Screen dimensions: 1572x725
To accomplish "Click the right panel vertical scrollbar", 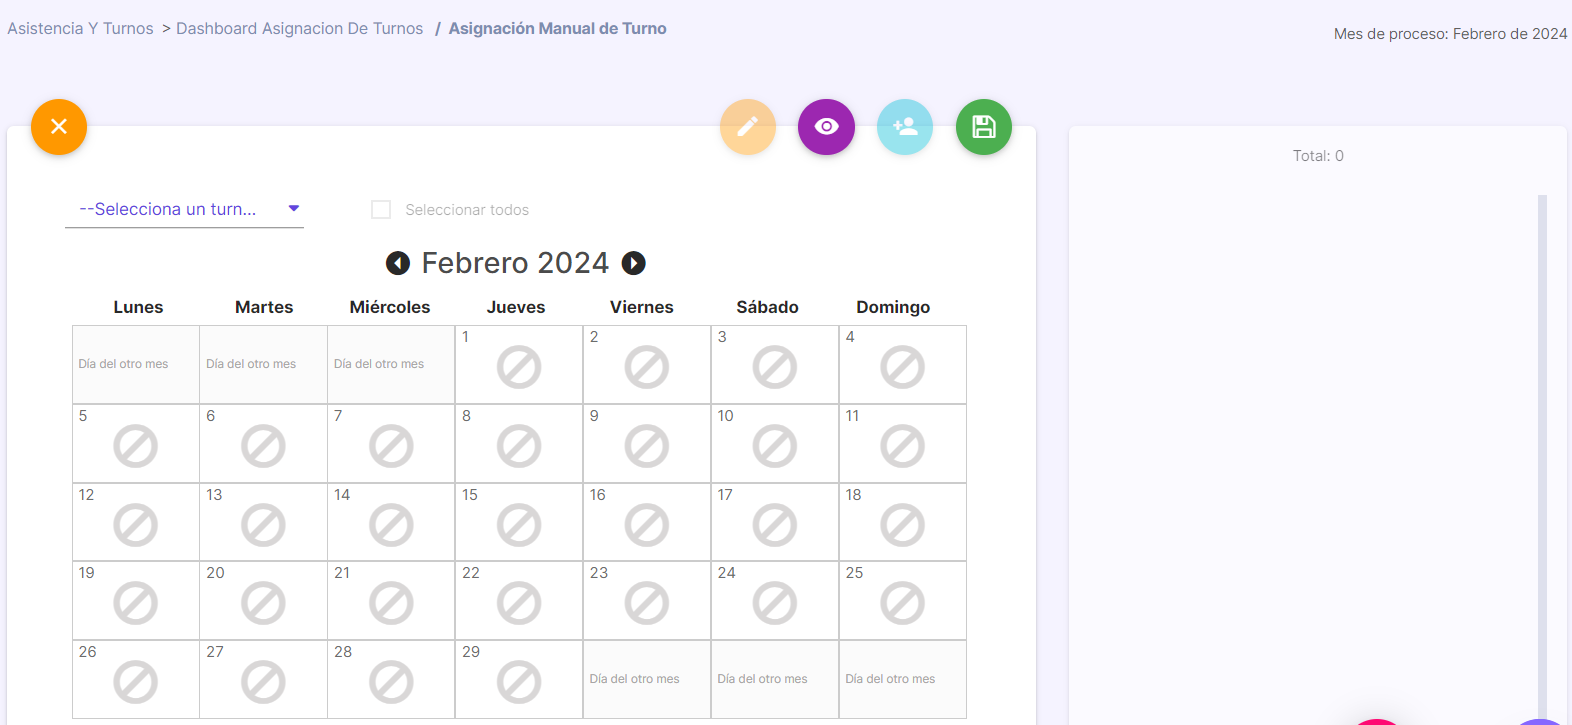I will click(x=1542, y=455).
